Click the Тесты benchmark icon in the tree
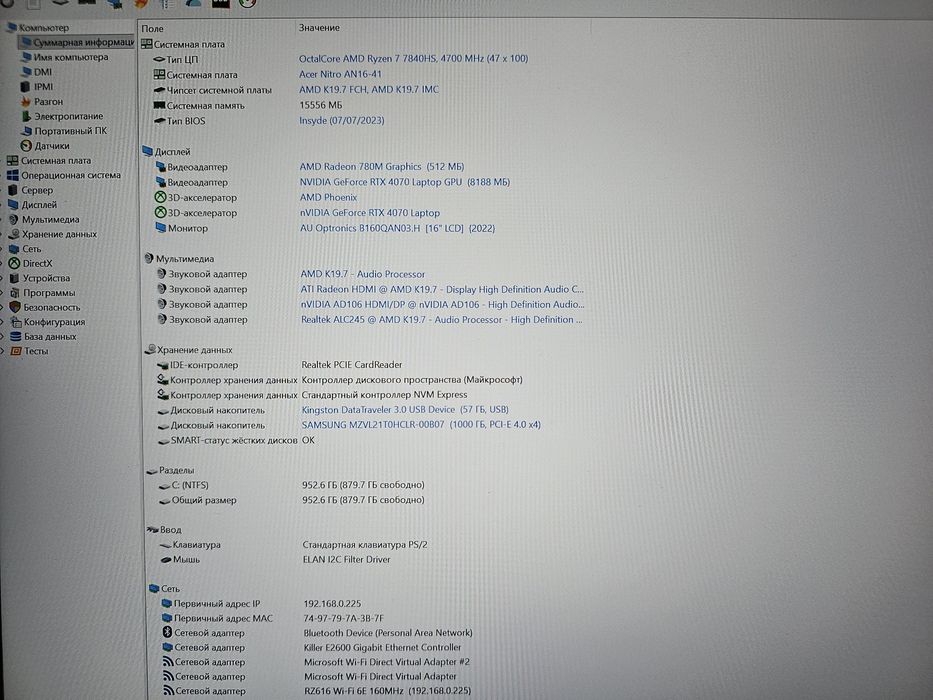This screenshot has width=933, height=700. pos(16,351)
